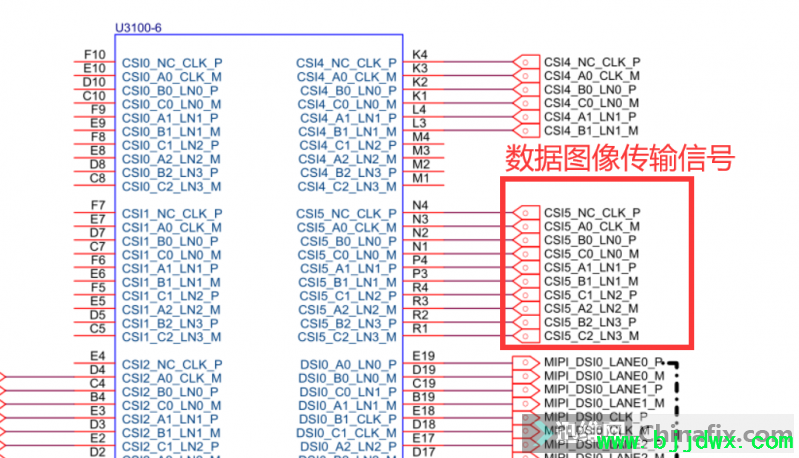Click the port connector for net CSI5_C0_LN0_M

coord(526,254)
